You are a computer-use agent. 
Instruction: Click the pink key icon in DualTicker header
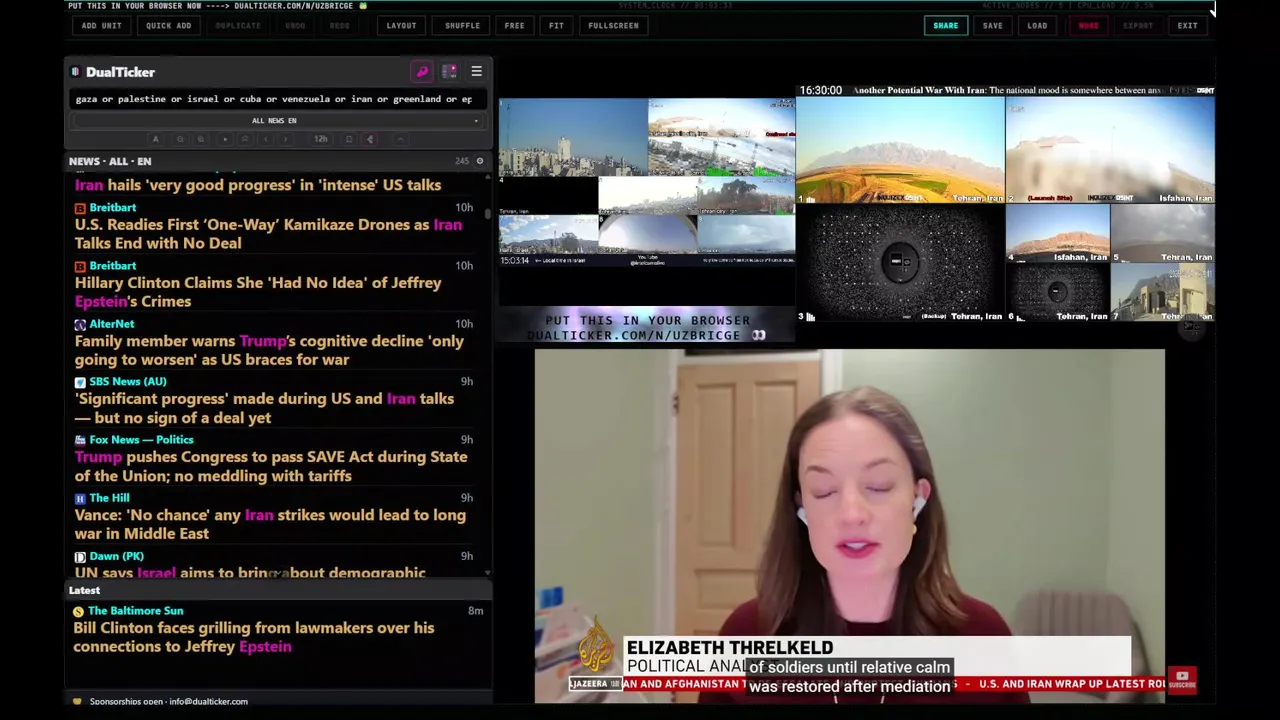(x=422, y=72)
